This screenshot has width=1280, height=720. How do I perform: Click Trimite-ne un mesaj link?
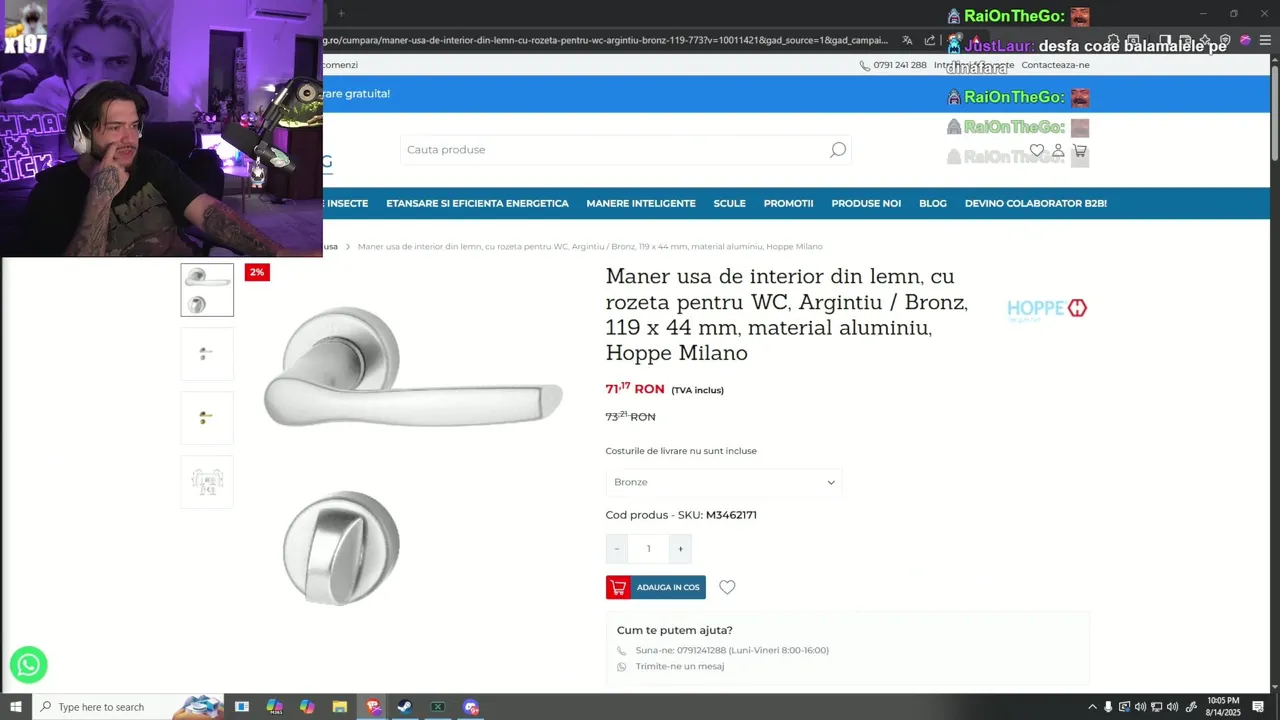point(679,666)
